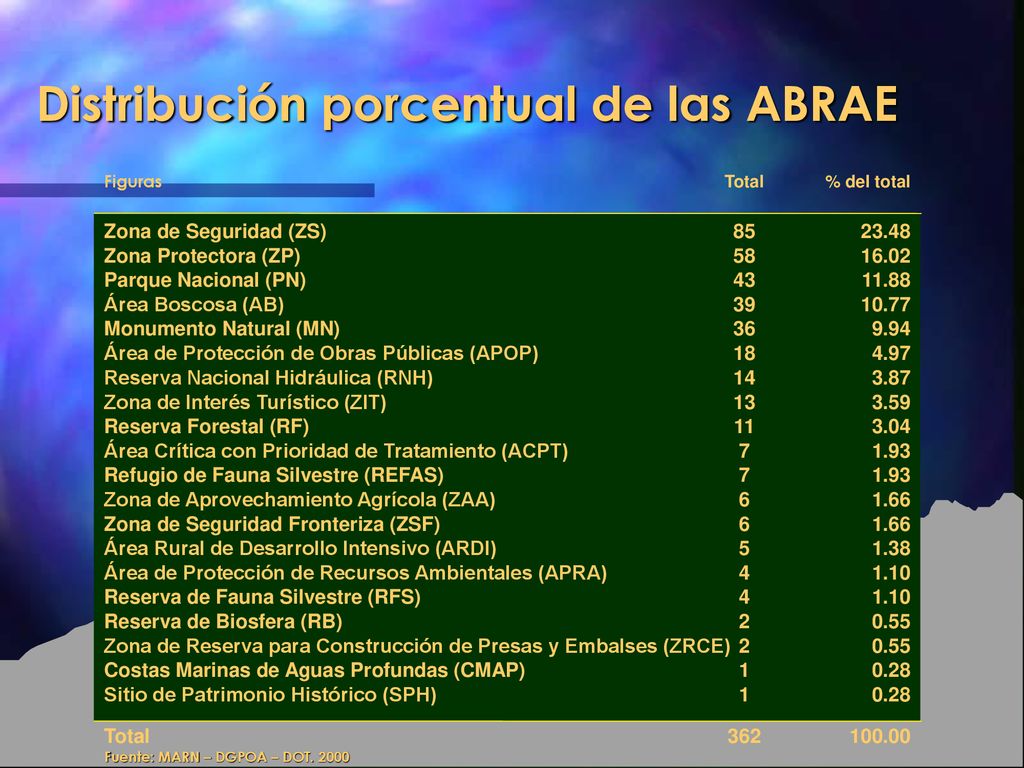Click "Área de Protección de Recursos Ambientales (APRA)"
1024x768 pixels.
tap(355, 573)
